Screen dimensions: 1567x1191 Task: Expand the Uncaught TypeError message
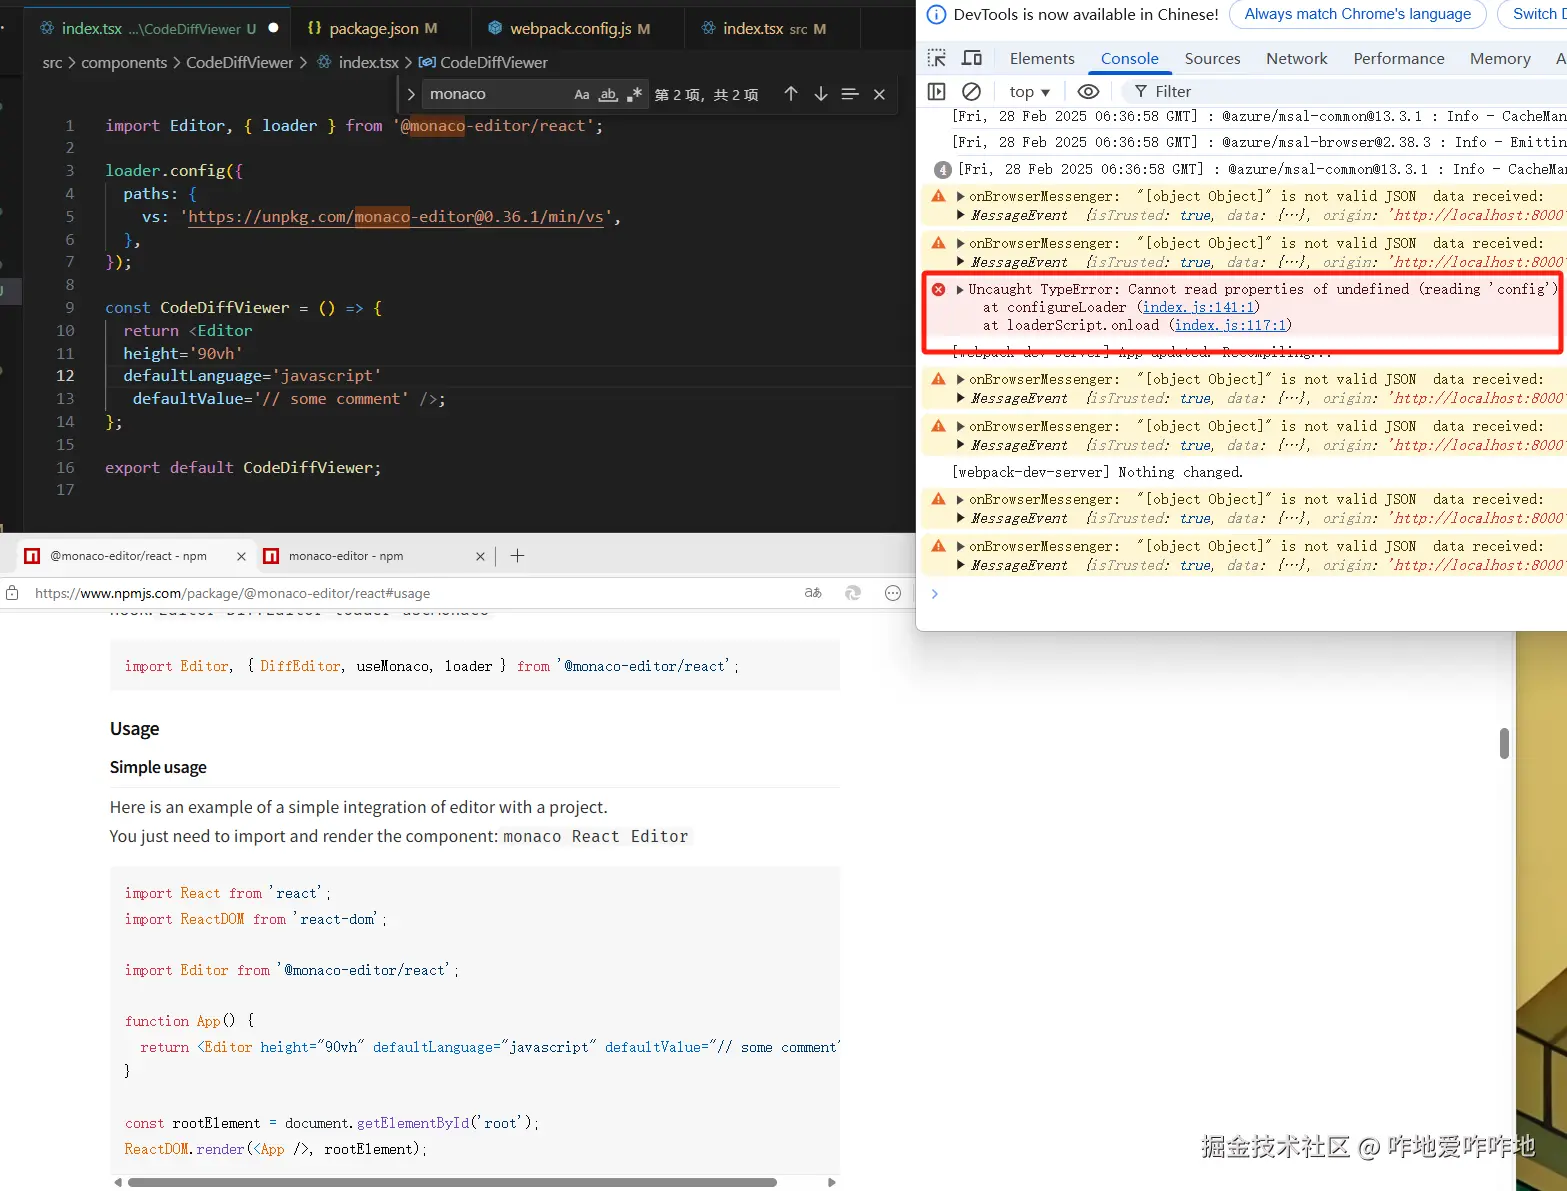[960, 290]
